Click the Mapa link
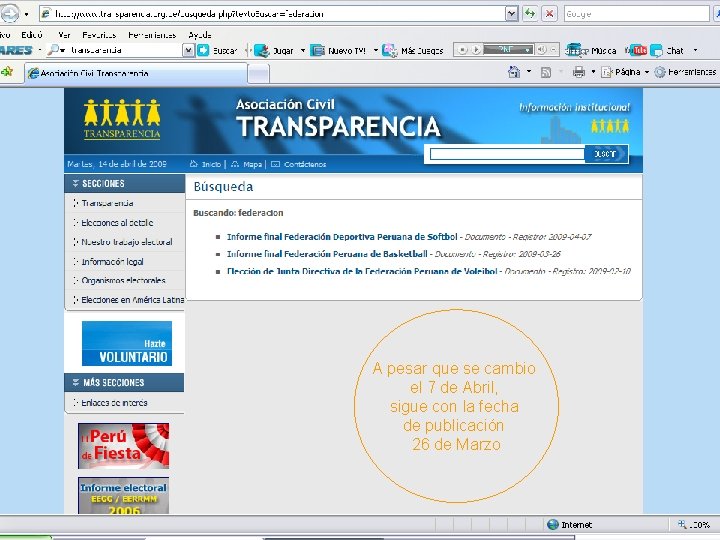 (247, 164)
